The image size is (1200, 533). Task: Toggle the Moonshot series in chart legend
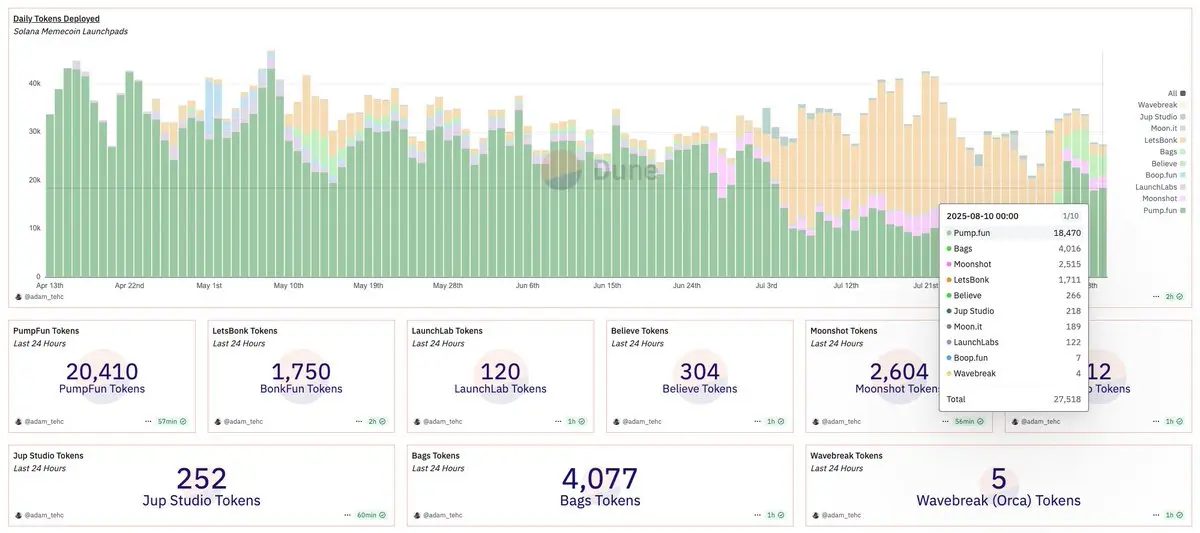click(1164, 198)
